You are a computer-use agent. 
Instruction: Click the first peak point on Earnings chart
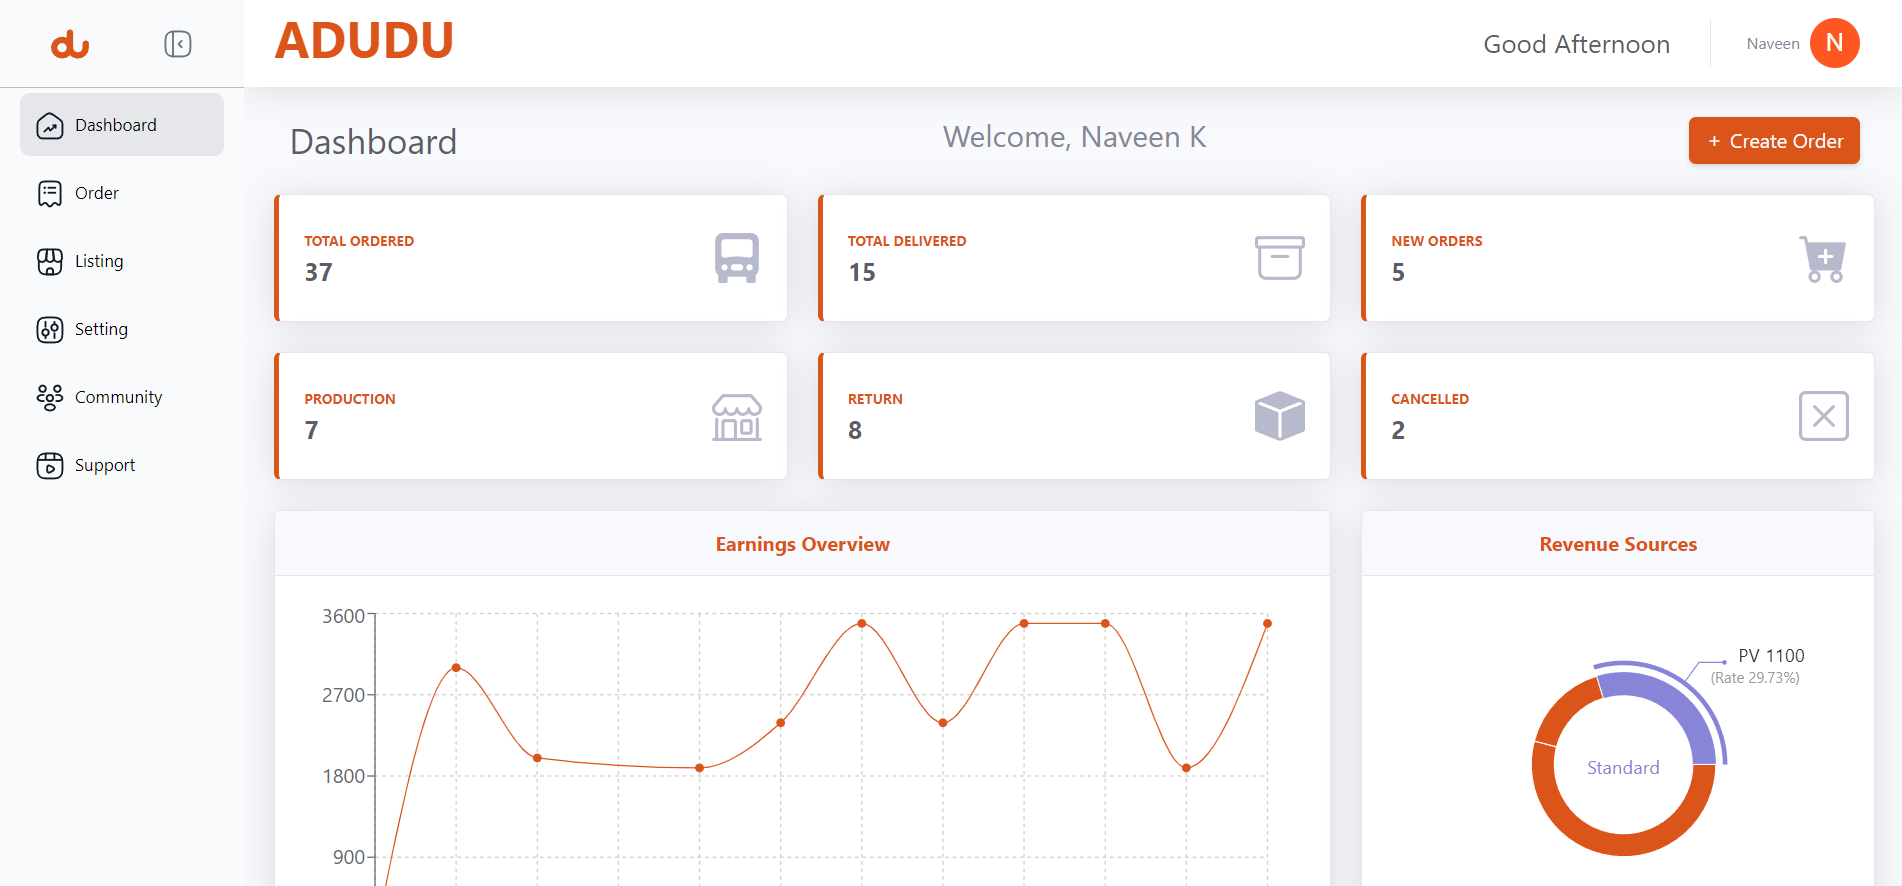456,667
